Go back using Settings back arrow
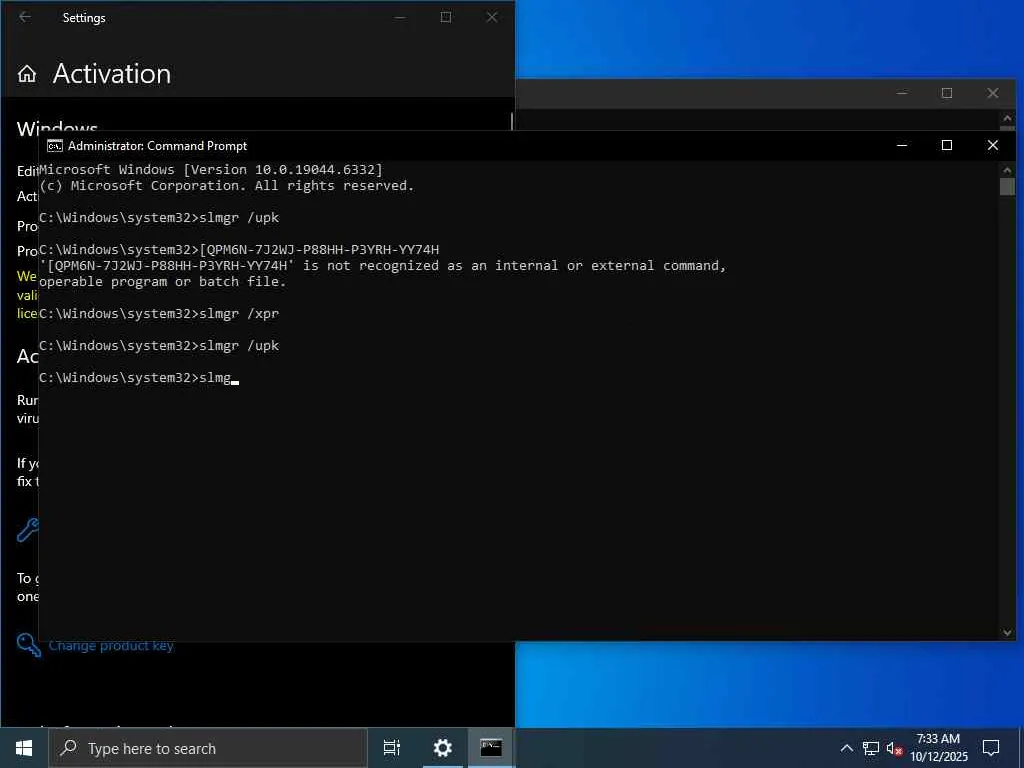Viewport: 1024px width, 768px height. [25, 17]
